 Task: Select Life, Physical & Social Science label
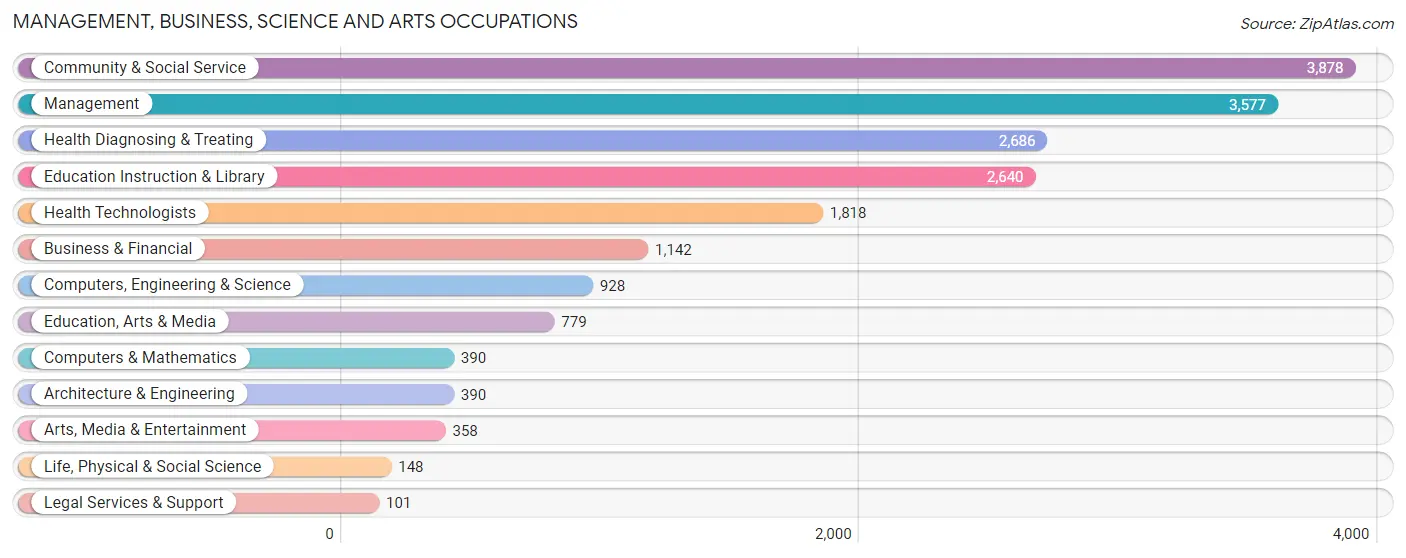click(x=152, y=466)
